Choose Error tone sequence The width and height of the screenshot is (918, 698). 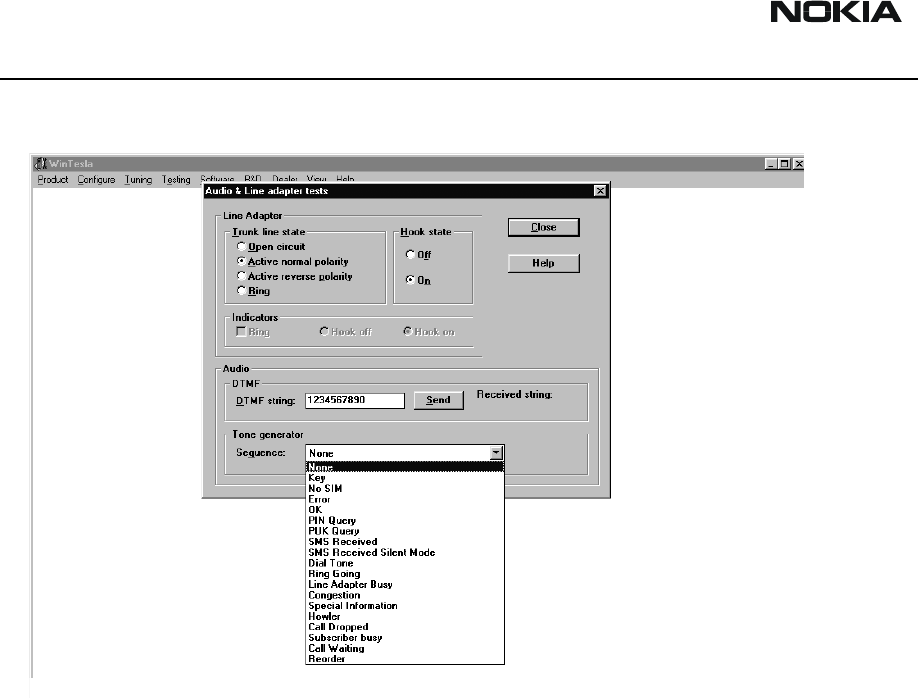click(405, 499)
